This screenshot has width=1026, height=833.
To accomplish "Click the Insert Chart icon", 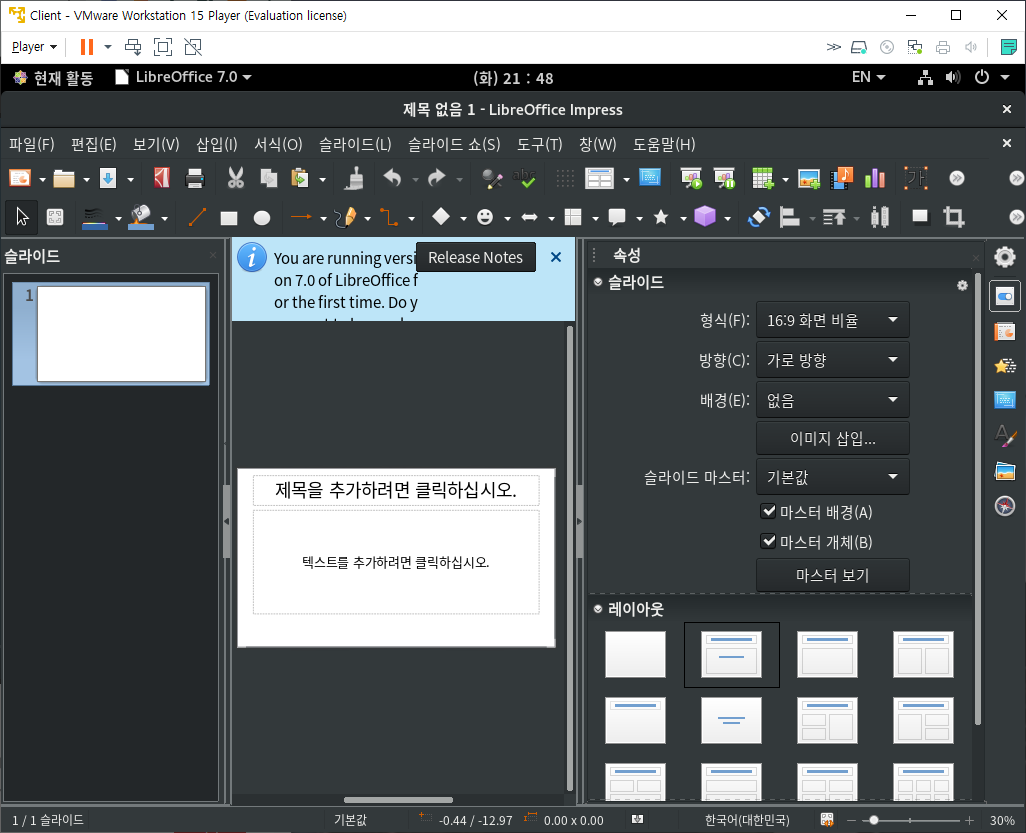I will coord(875,178).
